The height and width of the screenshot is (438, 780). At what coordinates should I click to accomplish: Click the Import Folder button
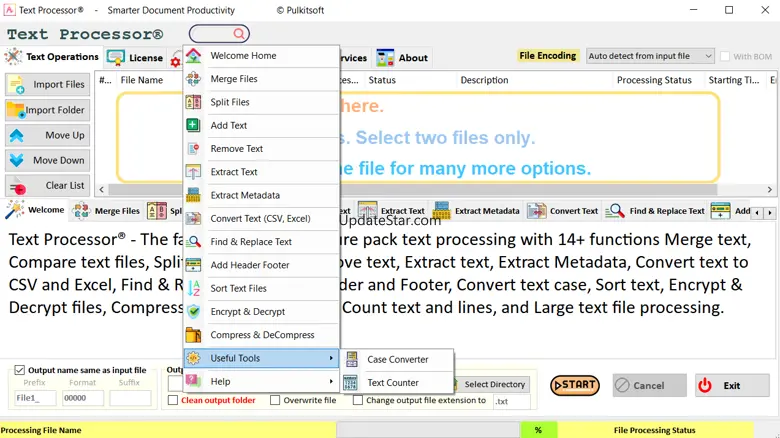(x=48, y=110)
